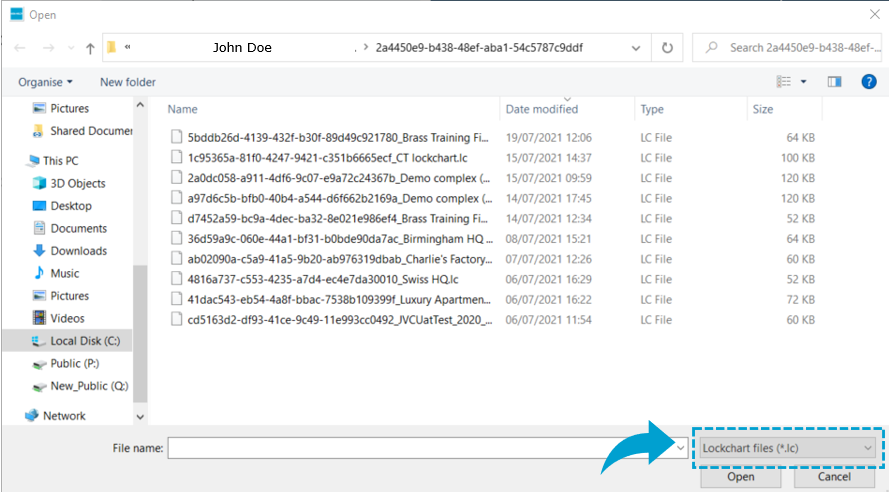The width and height of the screenshot is (892, 492).
Task: Click the Up one level arrow
Action: click(90, 48)
